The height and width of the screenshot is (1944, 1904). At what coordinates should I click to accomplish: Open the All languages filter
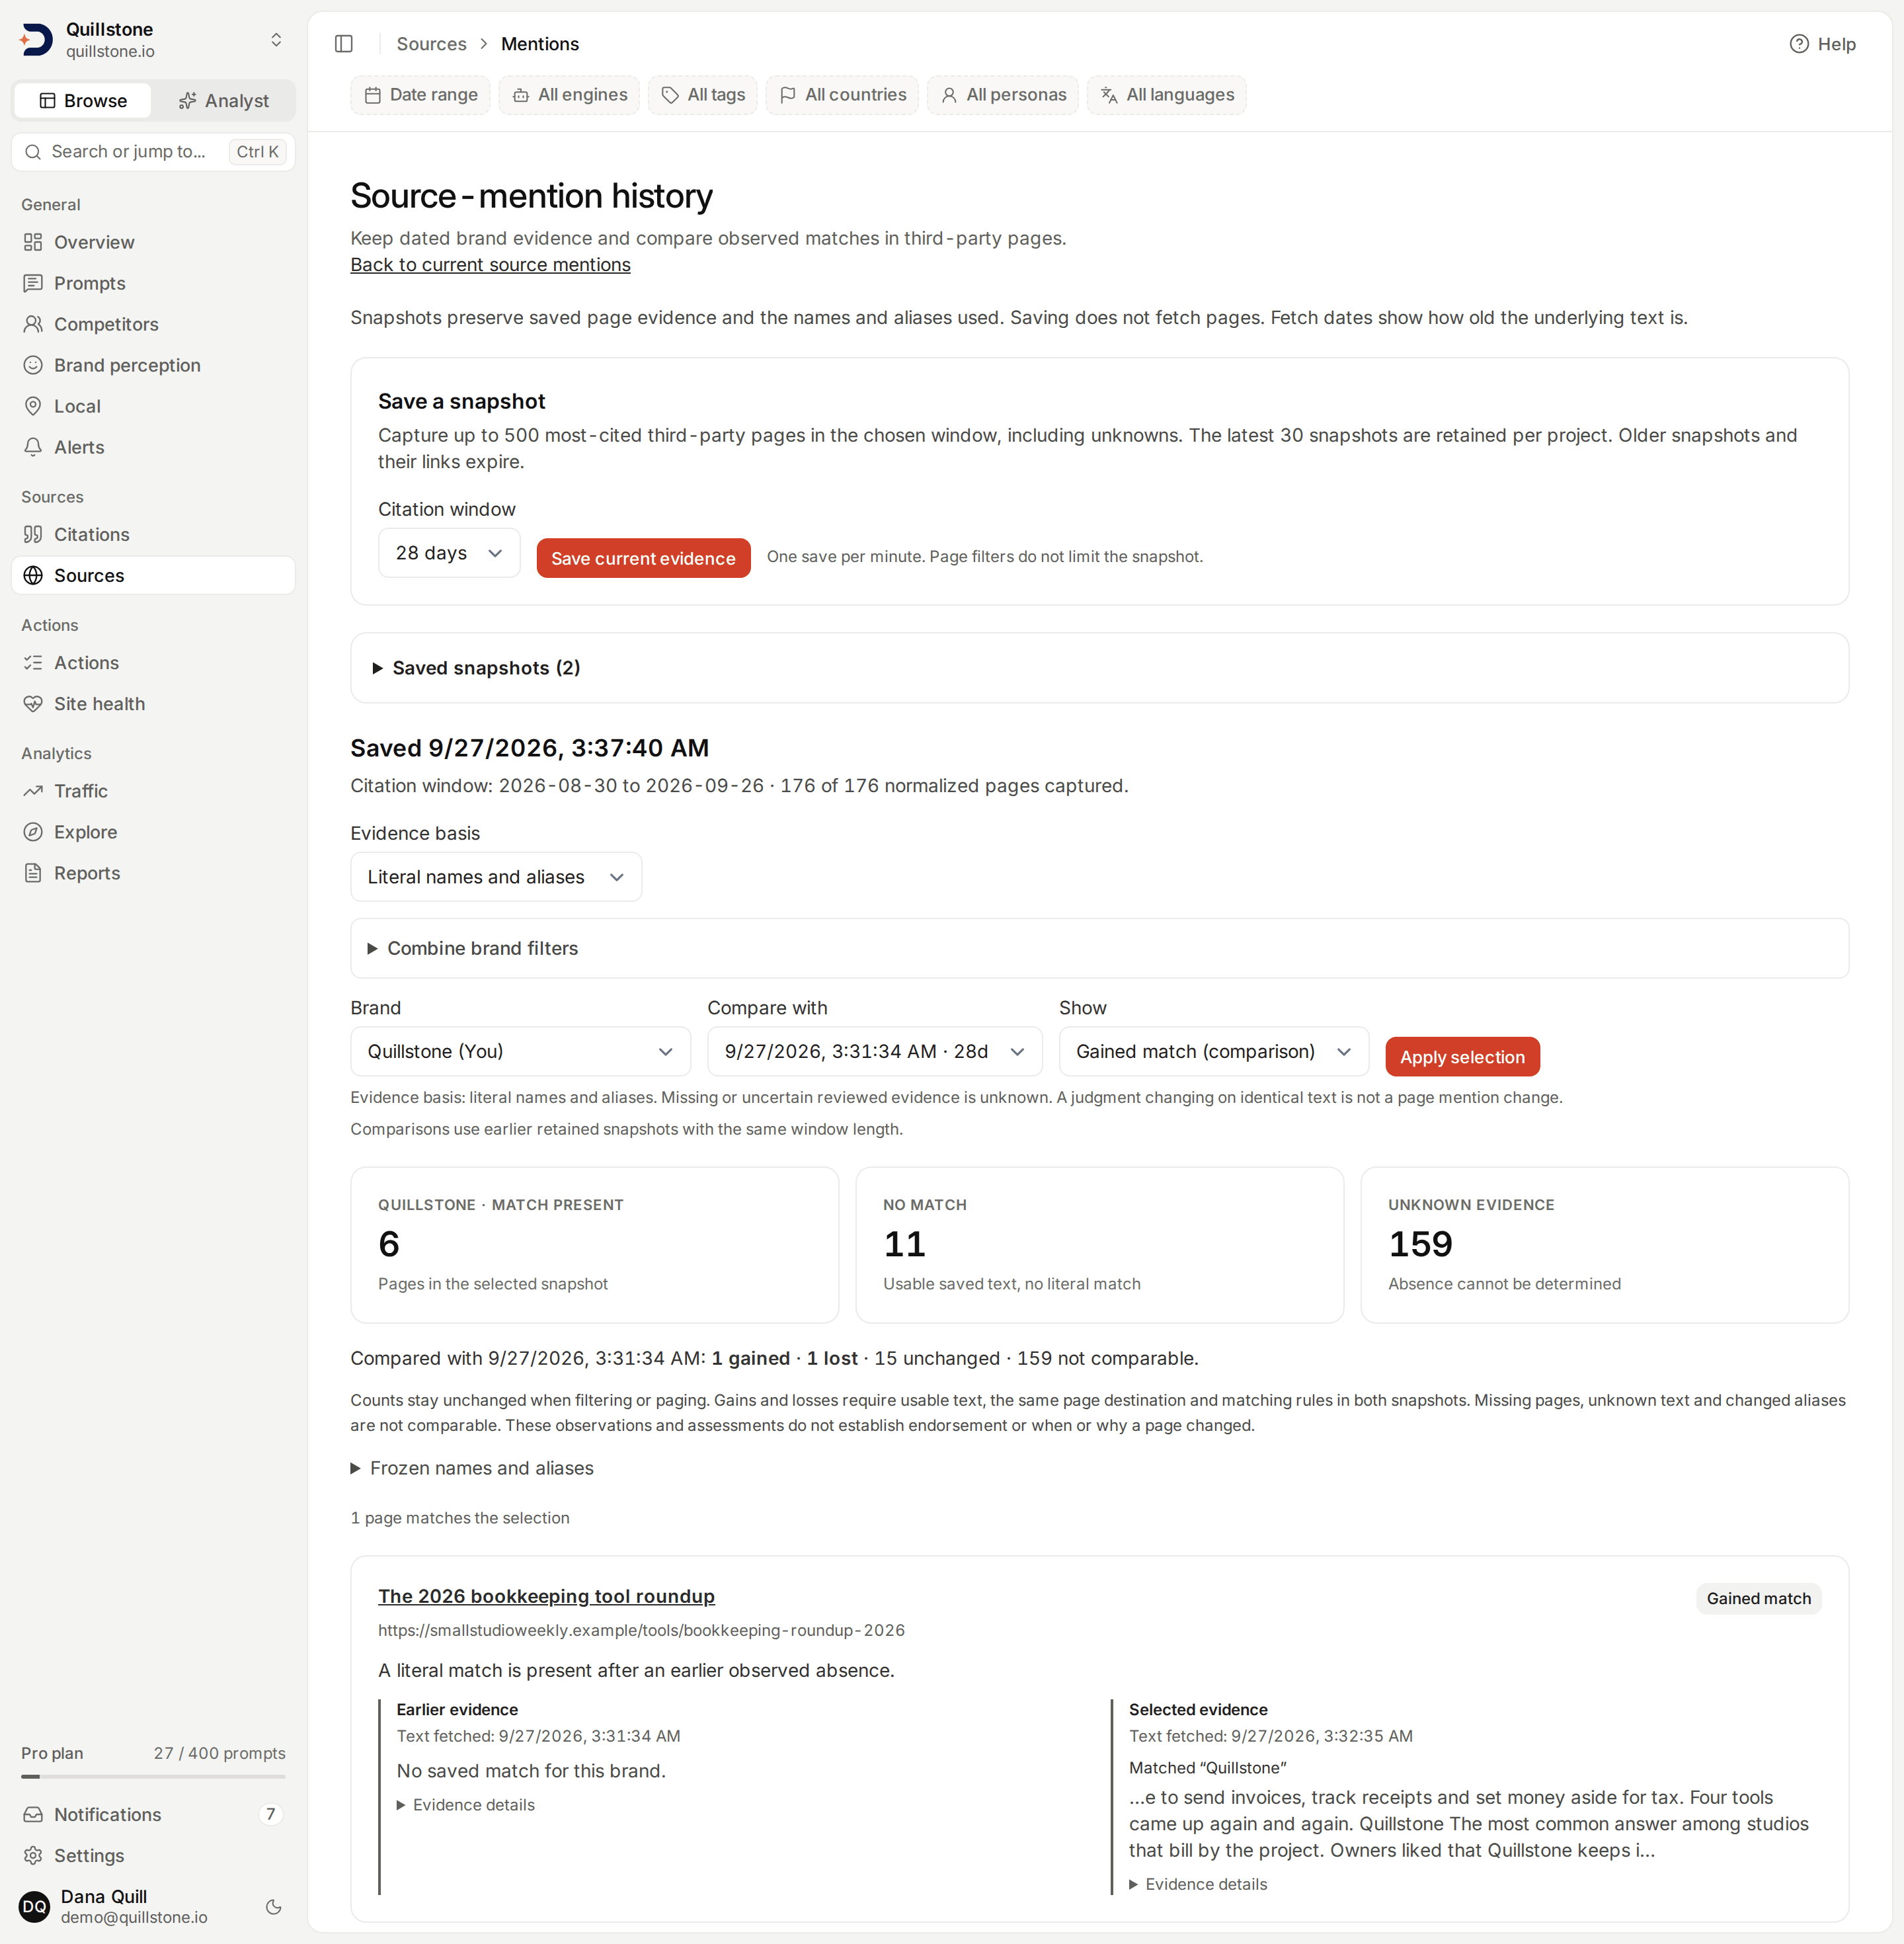[x=1166, y=95]
